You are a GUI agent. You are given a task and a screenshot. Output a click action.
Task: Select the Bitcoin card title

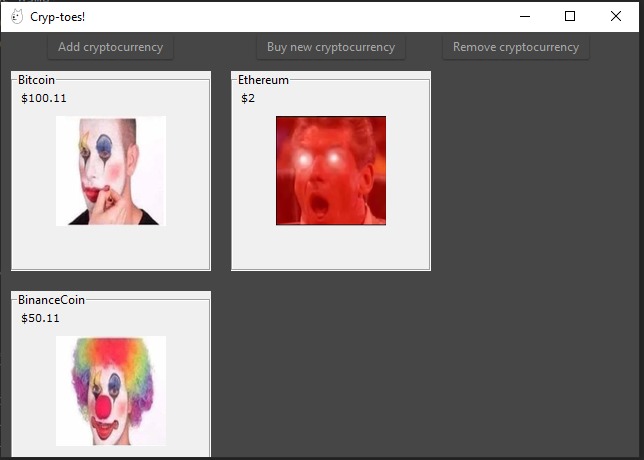[x=36, y=80]
